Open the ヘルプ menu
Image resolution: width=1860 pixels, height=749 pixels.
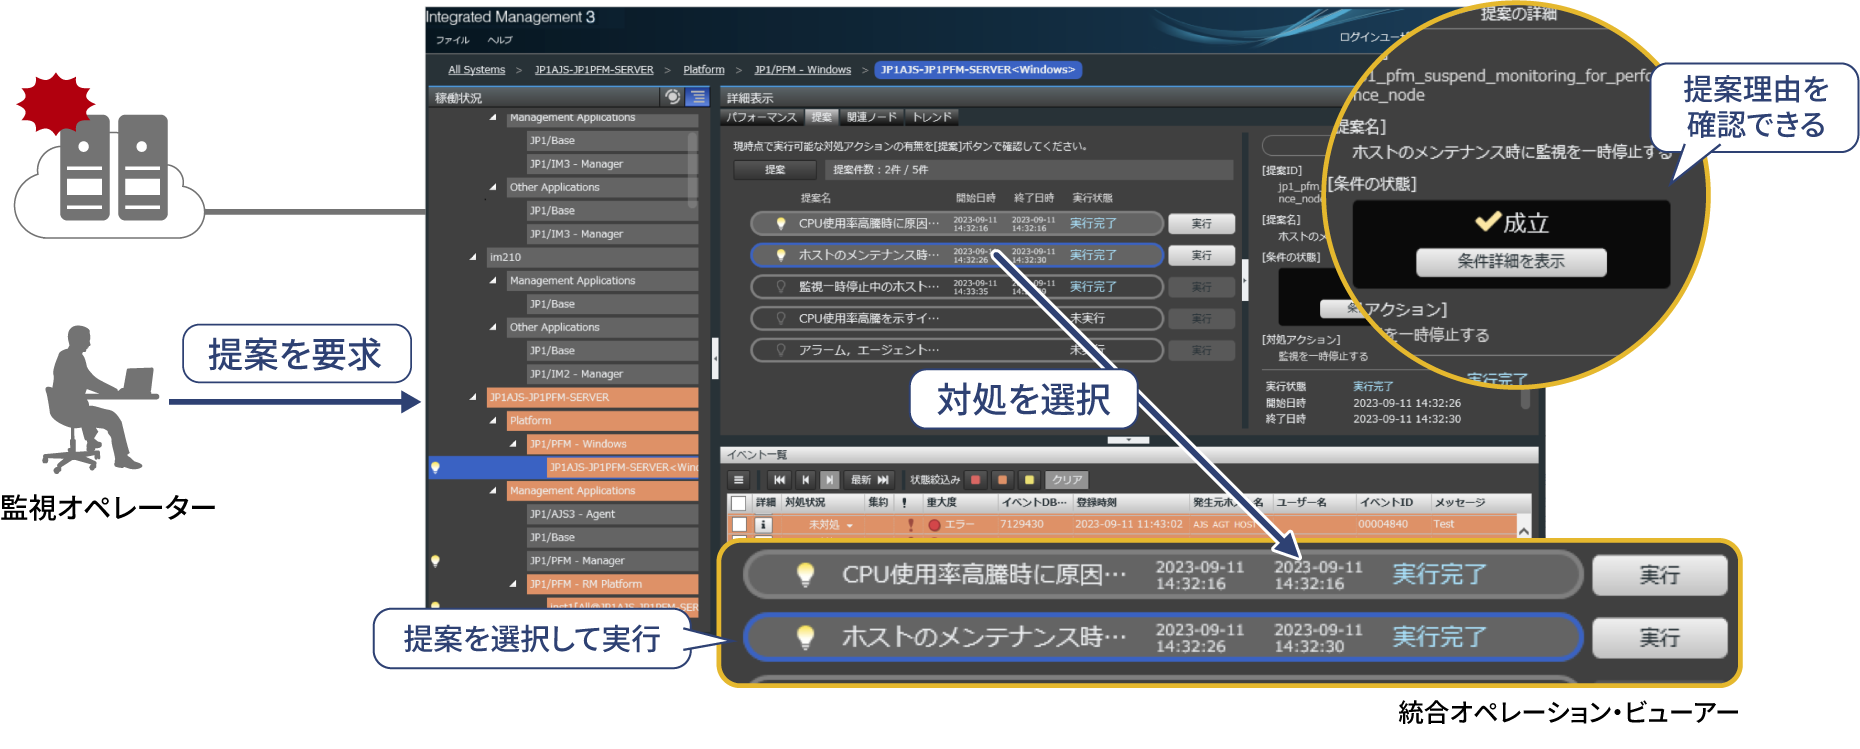(x=500, y=40)
